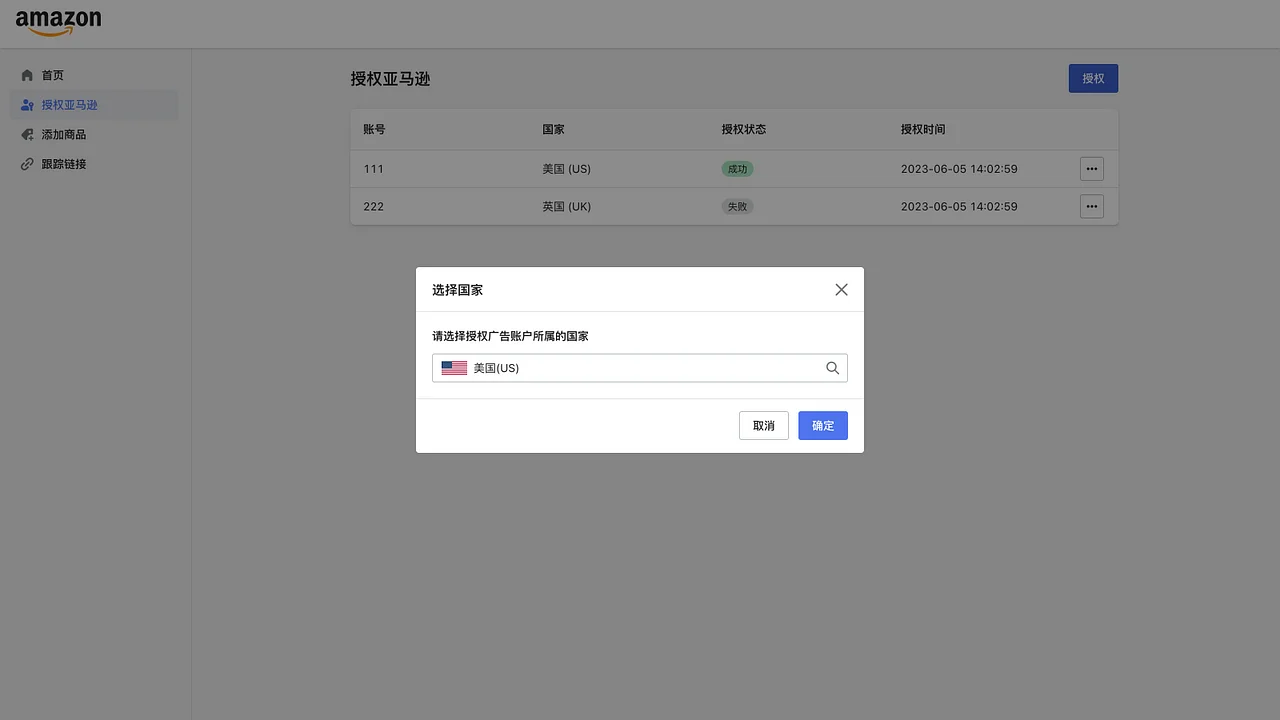Click the 授权时间 column header
The image size is (1280, 720).
click(x=923, y=129)
